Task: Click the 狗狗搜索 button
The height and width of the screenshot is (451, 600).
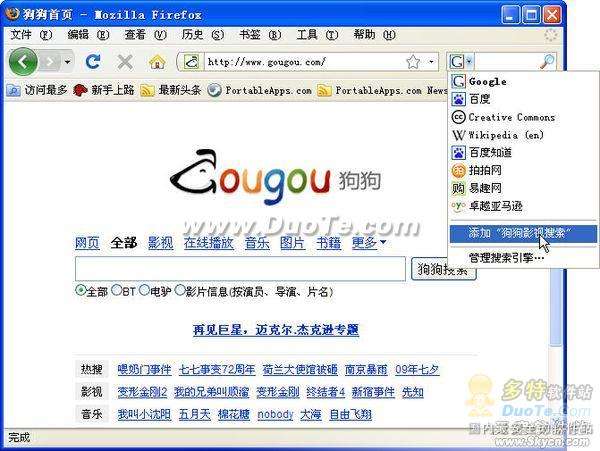Action: click(x=443, y=269)
